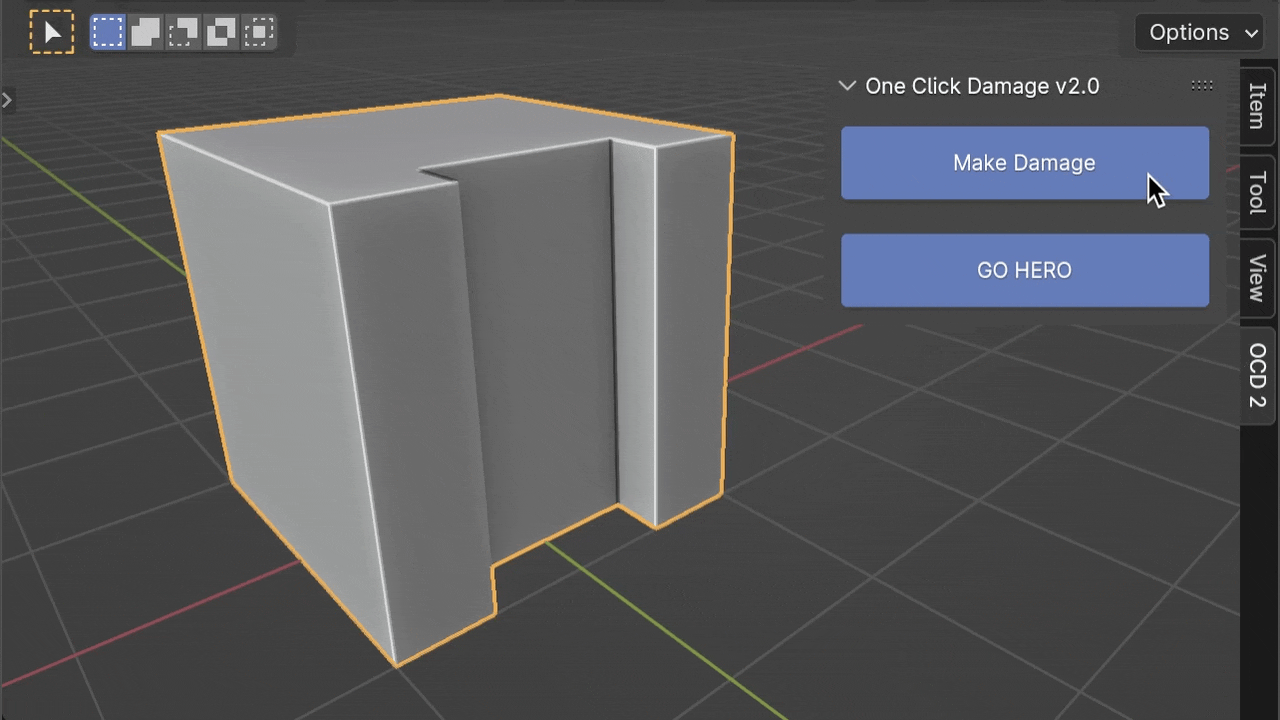The height and width of the screenshot is (720, 1280).
Task: Switch to the OCD 2 sidebar tab
Action: tap(1257, 375)
